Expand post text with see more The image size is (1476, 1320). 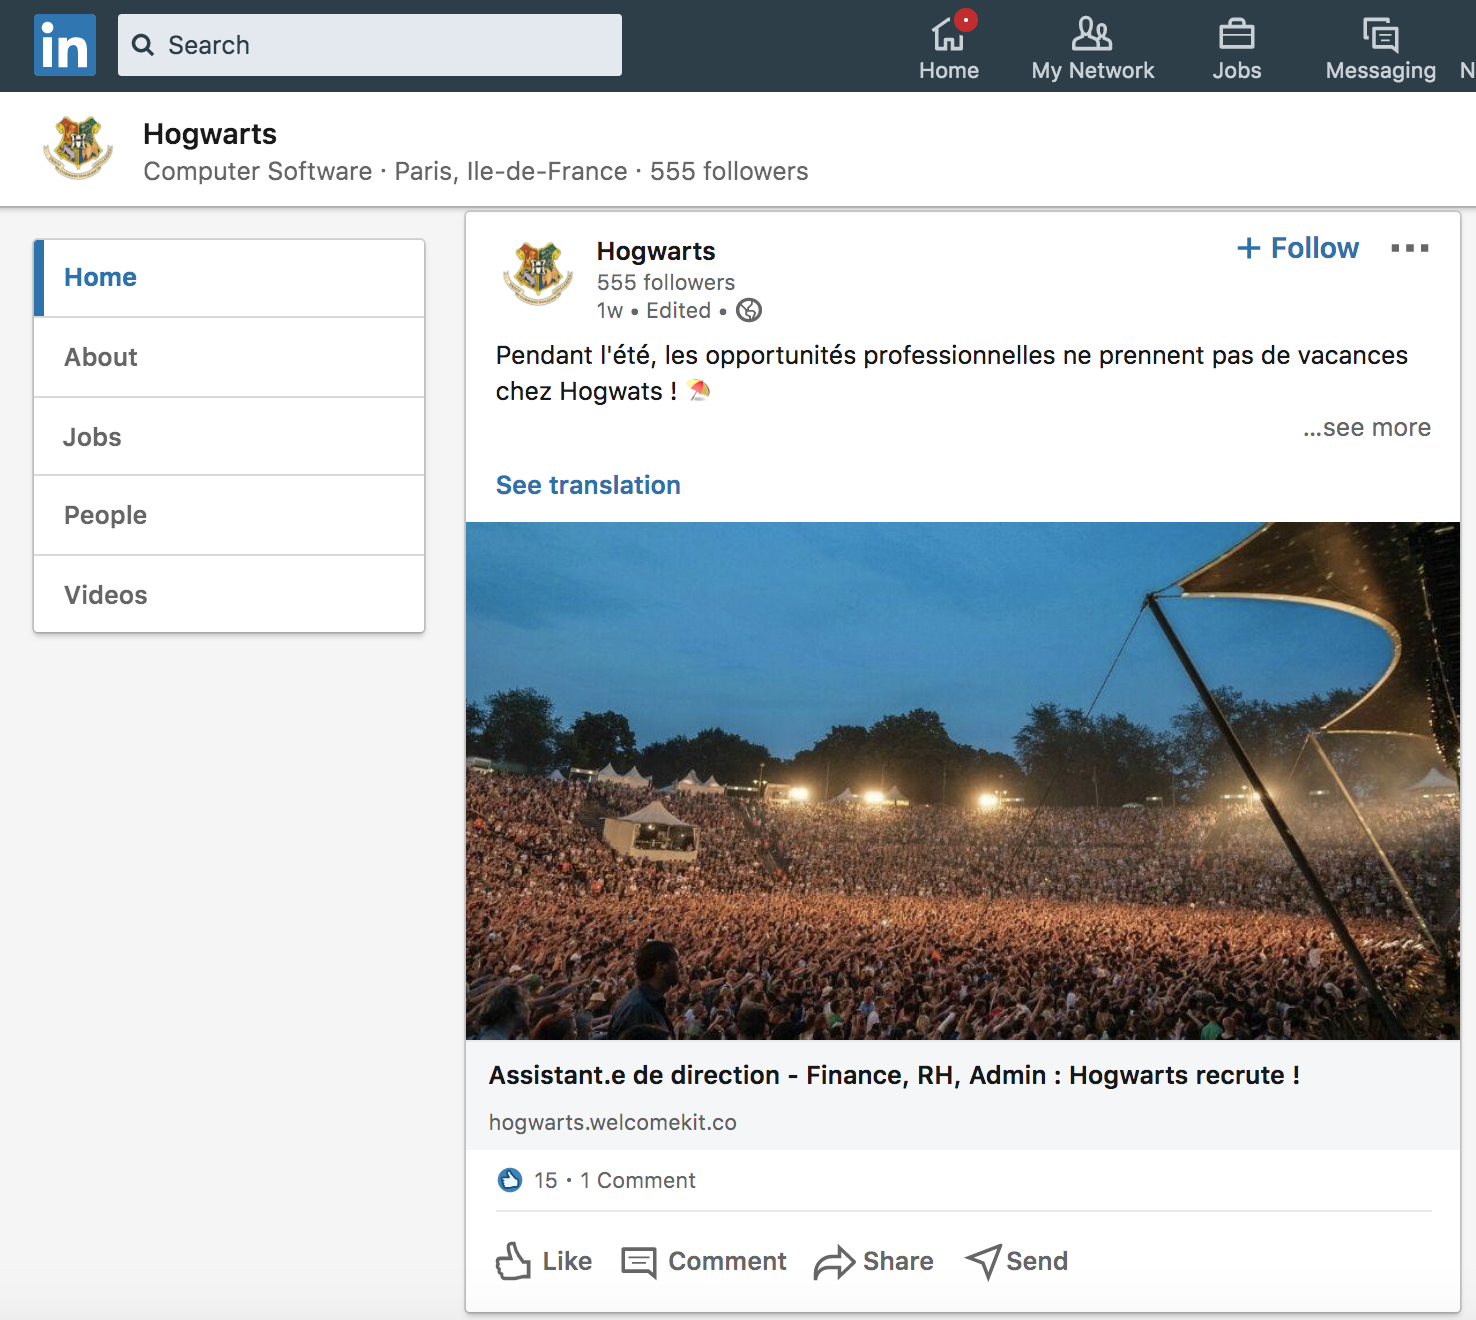pos(1366,428)
